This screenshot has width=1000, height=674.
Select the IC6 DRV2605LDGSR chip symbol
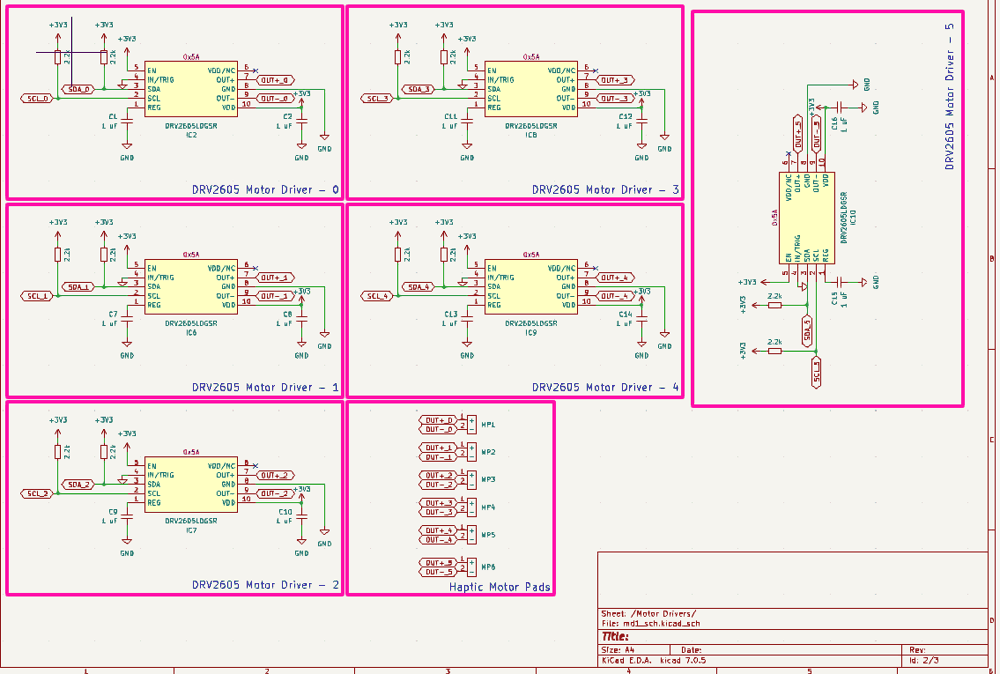click(191, 287)
